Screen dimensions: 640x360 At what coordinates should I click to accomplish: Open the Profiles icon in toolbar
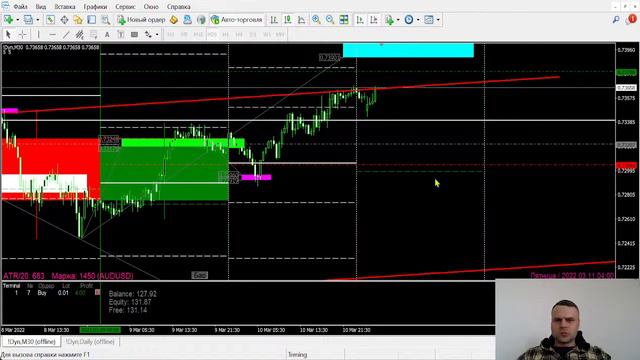28,20
